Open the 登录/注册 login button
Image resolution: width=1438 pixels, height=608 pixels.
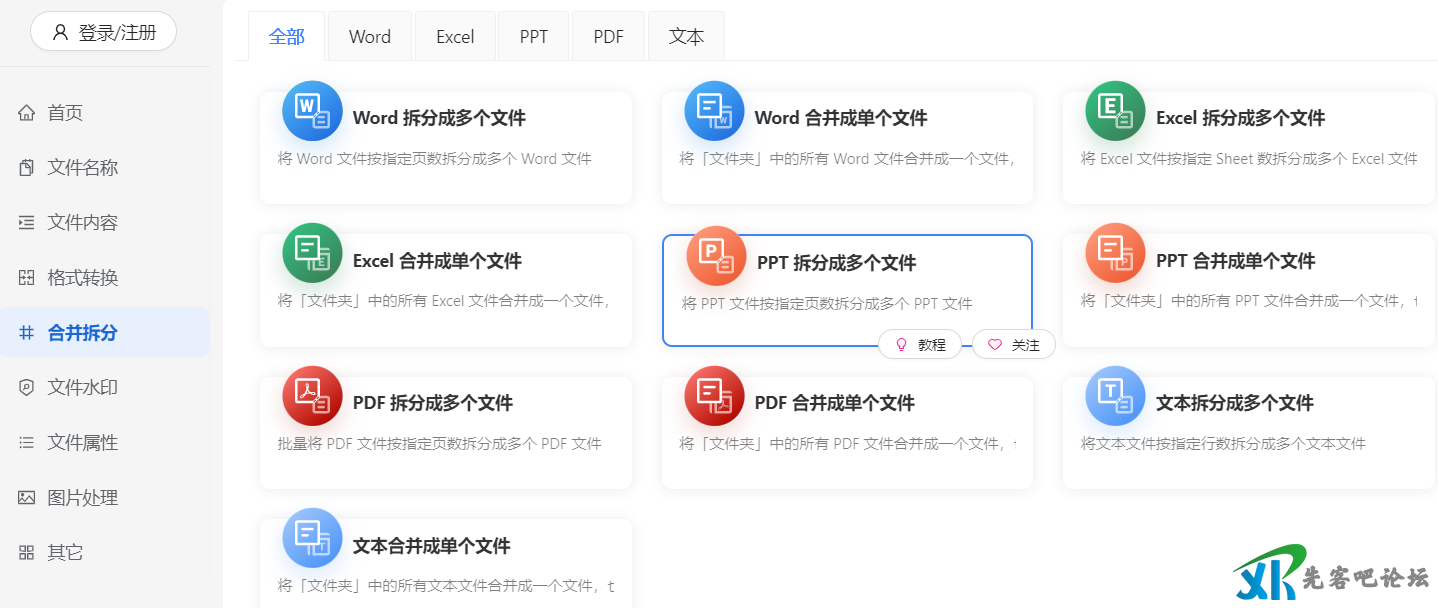(104, 32)
